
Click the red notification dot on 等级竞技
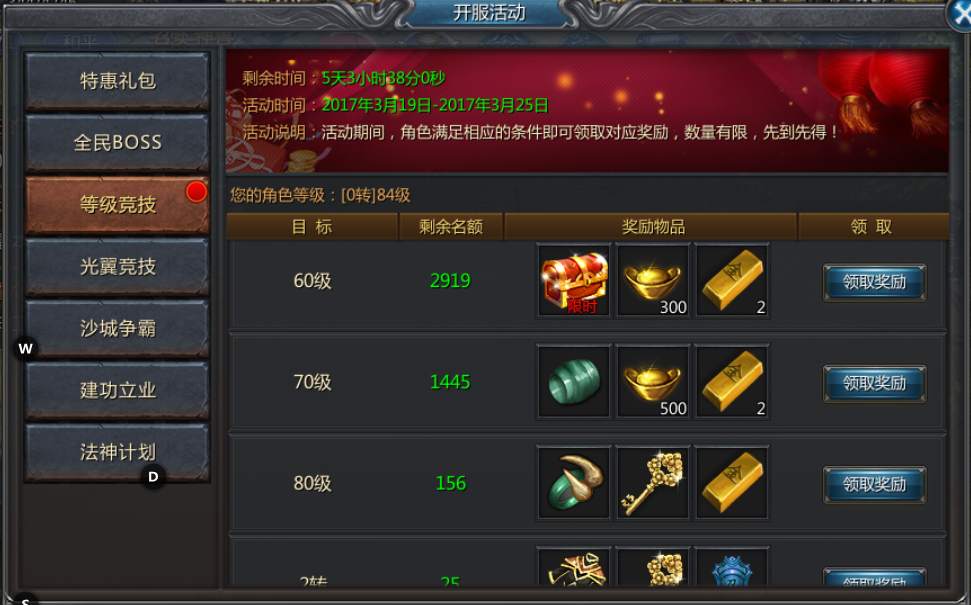click(x=196, y=191)
